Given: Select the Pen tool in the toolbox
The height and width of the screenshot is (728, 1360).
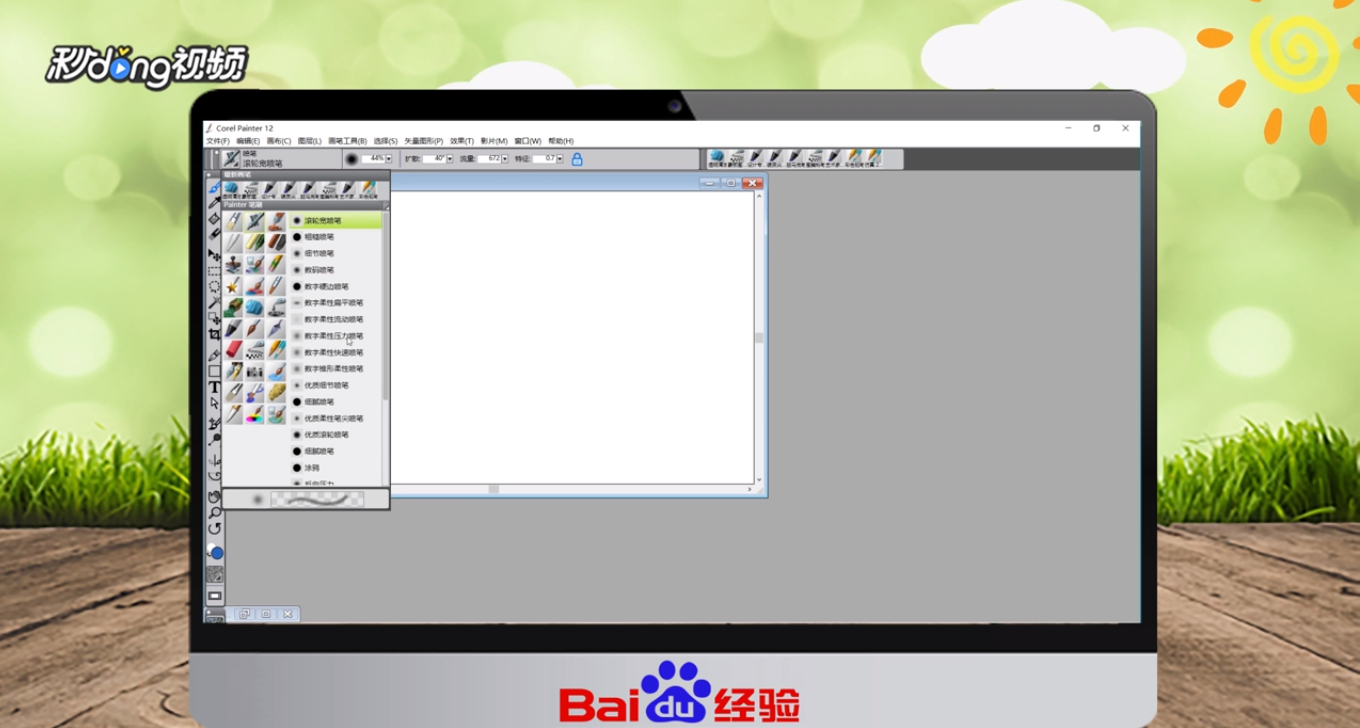Looking at the screenshot, I should coord(214,354).
